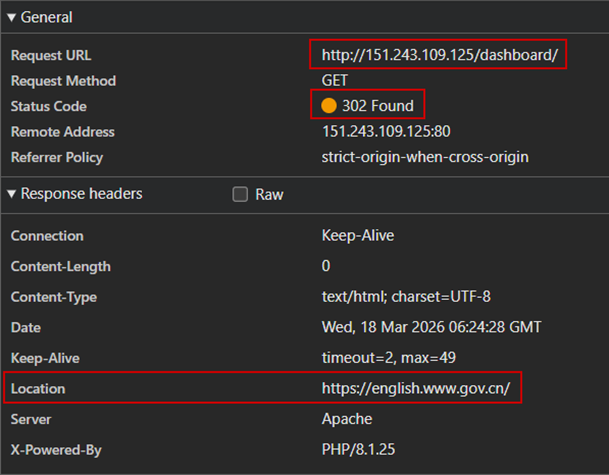Click the Content-Length header name

pyautogui.click(x=61, y=266)
